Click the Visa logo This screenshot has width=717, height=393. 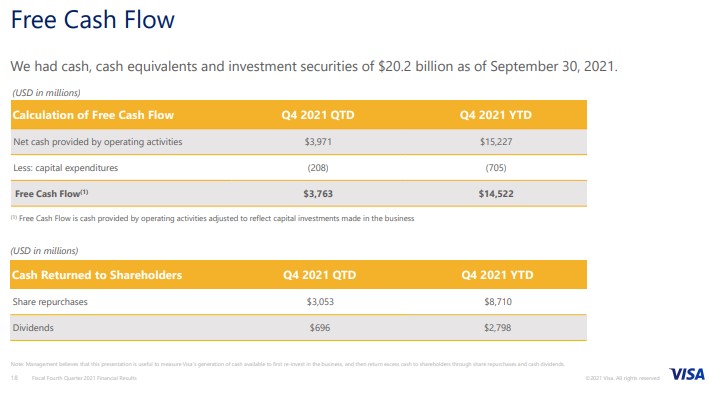pyautogui.click(x=687, y=374)
